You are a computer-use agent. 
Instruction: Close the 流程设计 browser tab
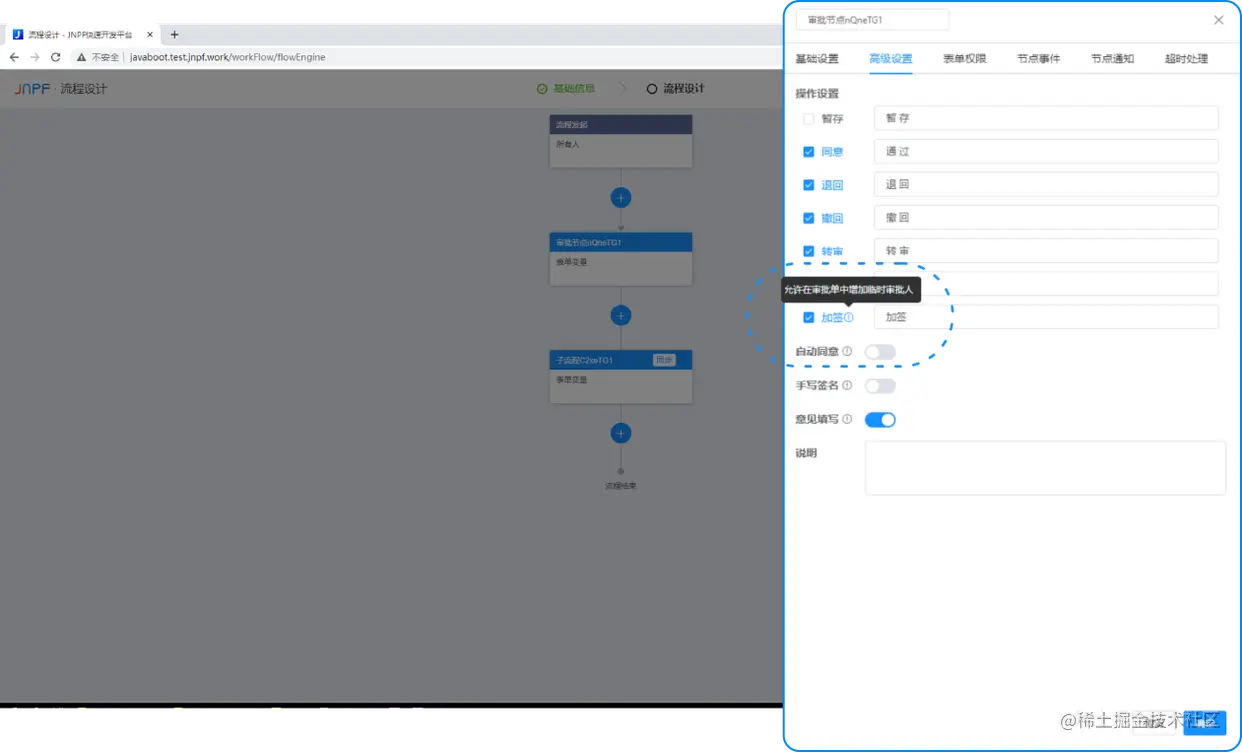(150, 34)
